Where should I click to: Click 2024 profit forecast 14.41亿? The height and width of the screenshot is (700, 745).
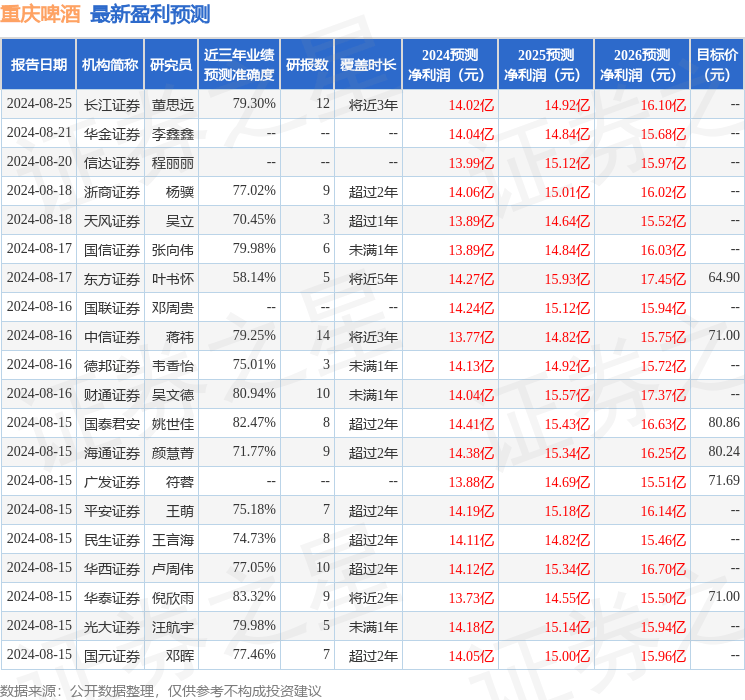click(x=471, y=424)
